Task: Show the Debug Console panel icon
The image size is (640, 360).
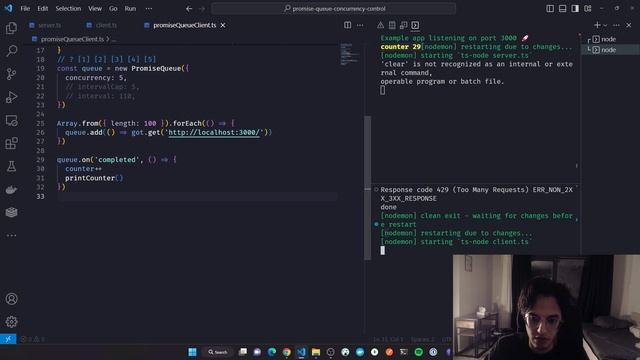Action: [x=404, y=25]
